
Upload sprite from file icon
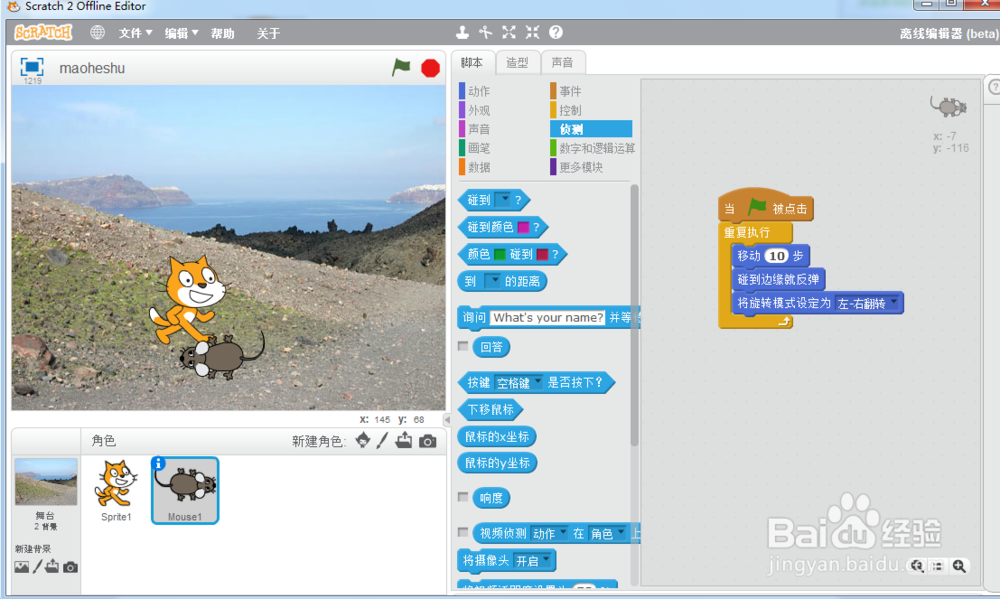[404, 440]
